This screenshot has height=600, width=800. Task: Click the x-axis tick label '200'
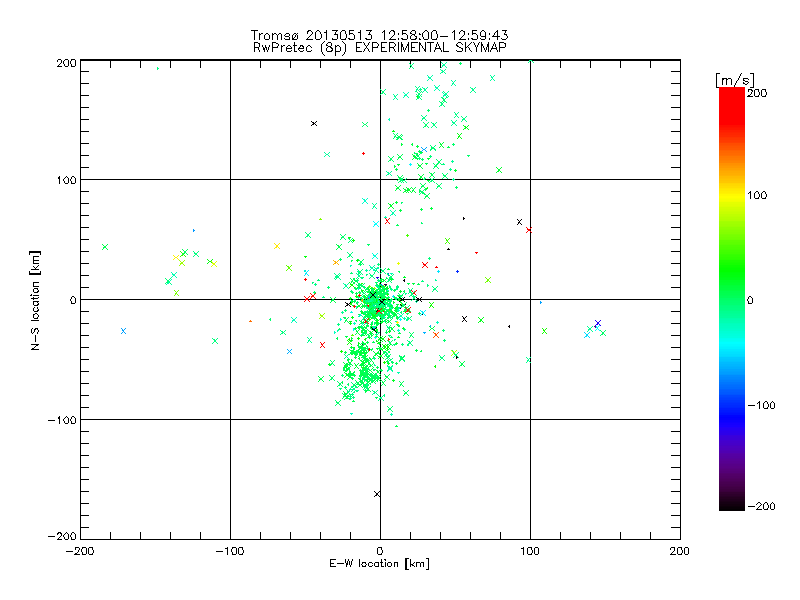(680, 551)
